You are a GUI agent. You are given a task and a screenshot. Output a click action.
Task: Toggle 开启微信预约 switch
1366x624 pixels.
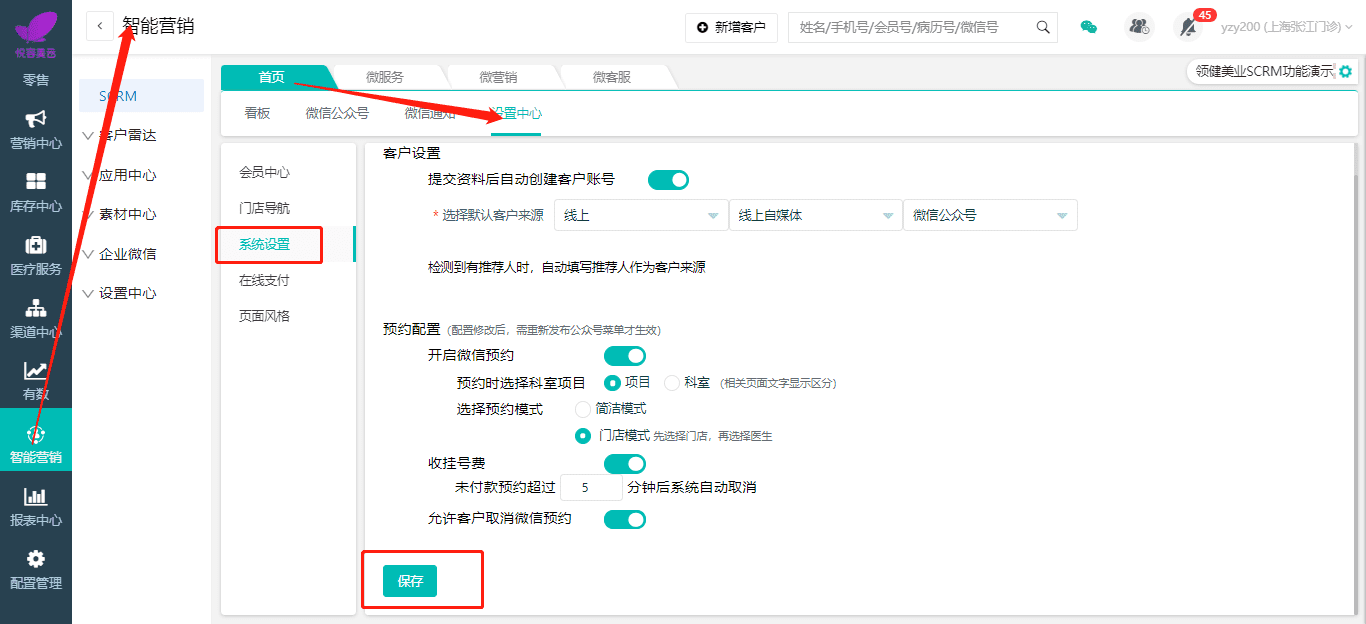pyautogui.click(x=624, y=355)
